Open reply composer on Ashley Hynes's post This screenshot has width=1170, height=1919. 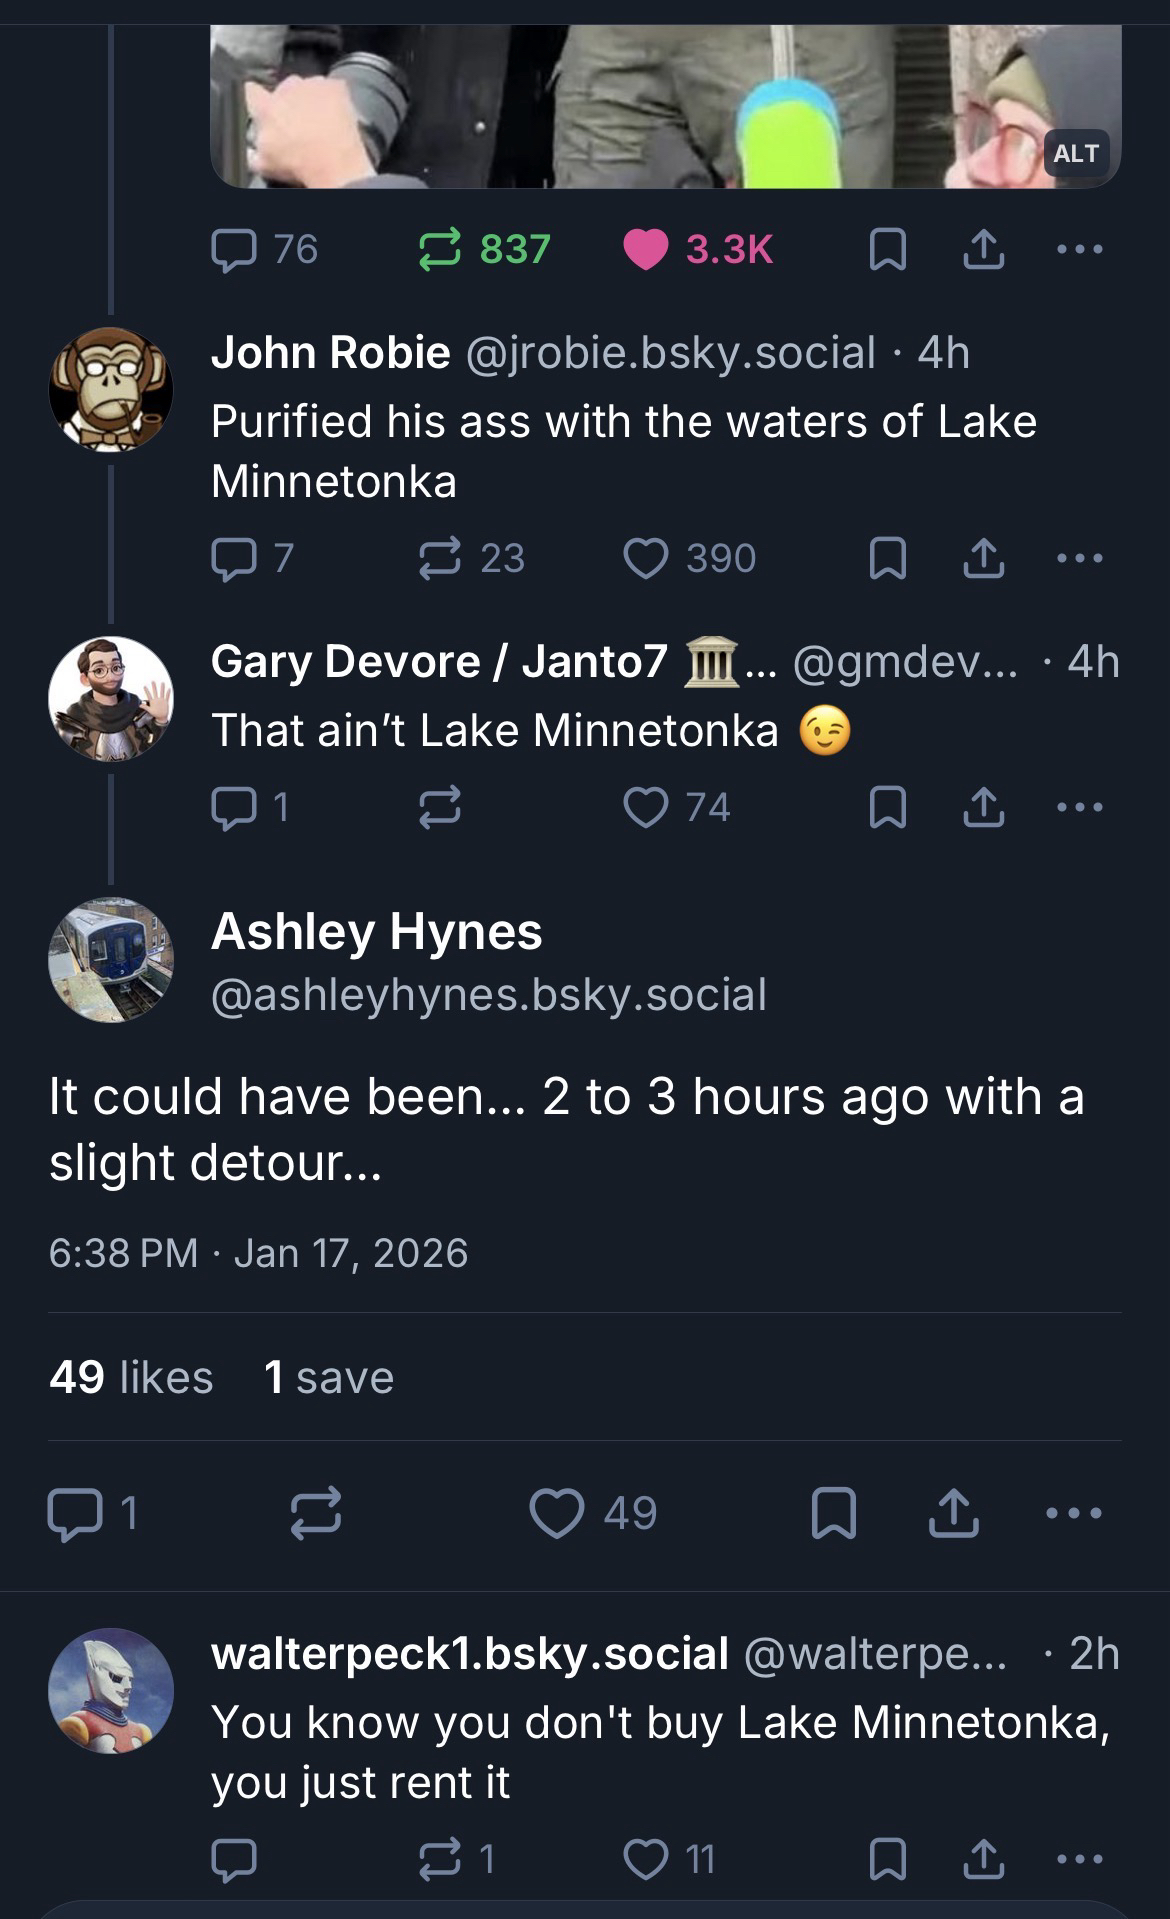[x=75, y=1512]
